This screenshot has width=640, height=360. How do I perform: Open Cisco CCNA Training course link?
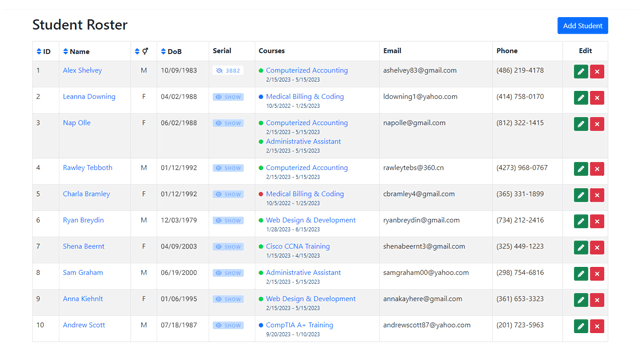coord(298,246)
